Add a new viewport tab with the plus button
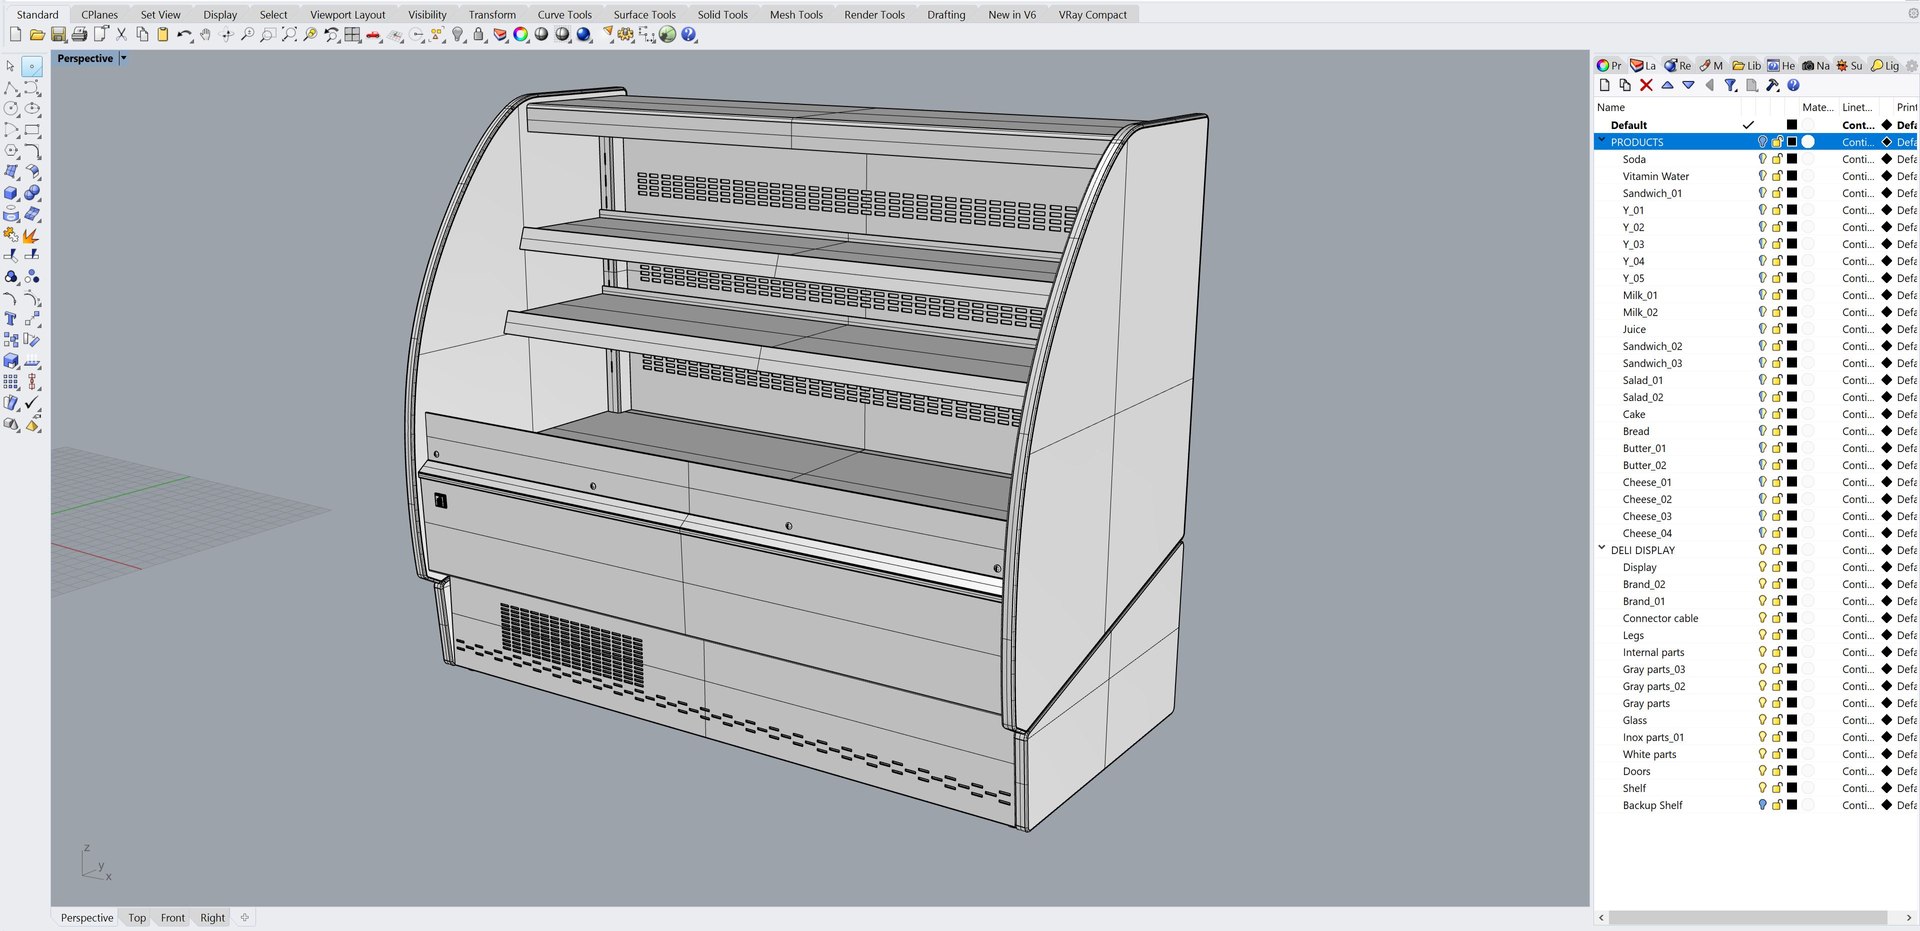This screenshot has width=1920, height=931. (x=245, y=917)
